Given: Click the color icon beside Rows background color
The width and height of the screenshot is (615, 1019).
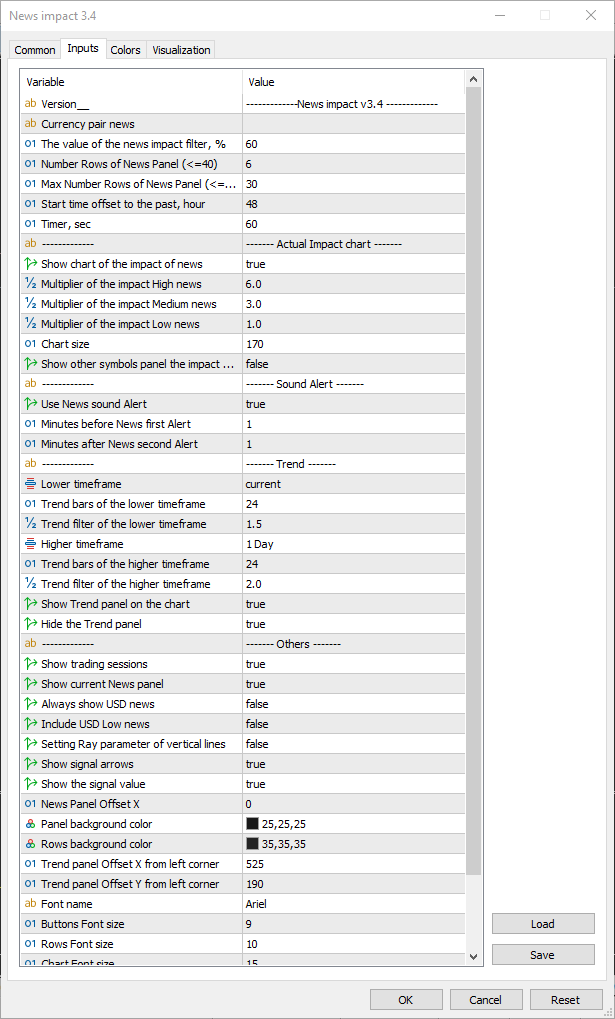Looking at the screenshot, I should tap(30, 844).
